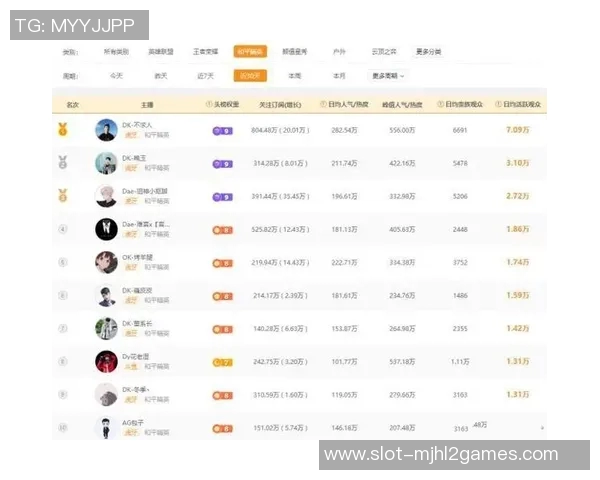Click the 日均活跃观众 column header text
Viewport: 600px width, 480px height.
[522, 104]
